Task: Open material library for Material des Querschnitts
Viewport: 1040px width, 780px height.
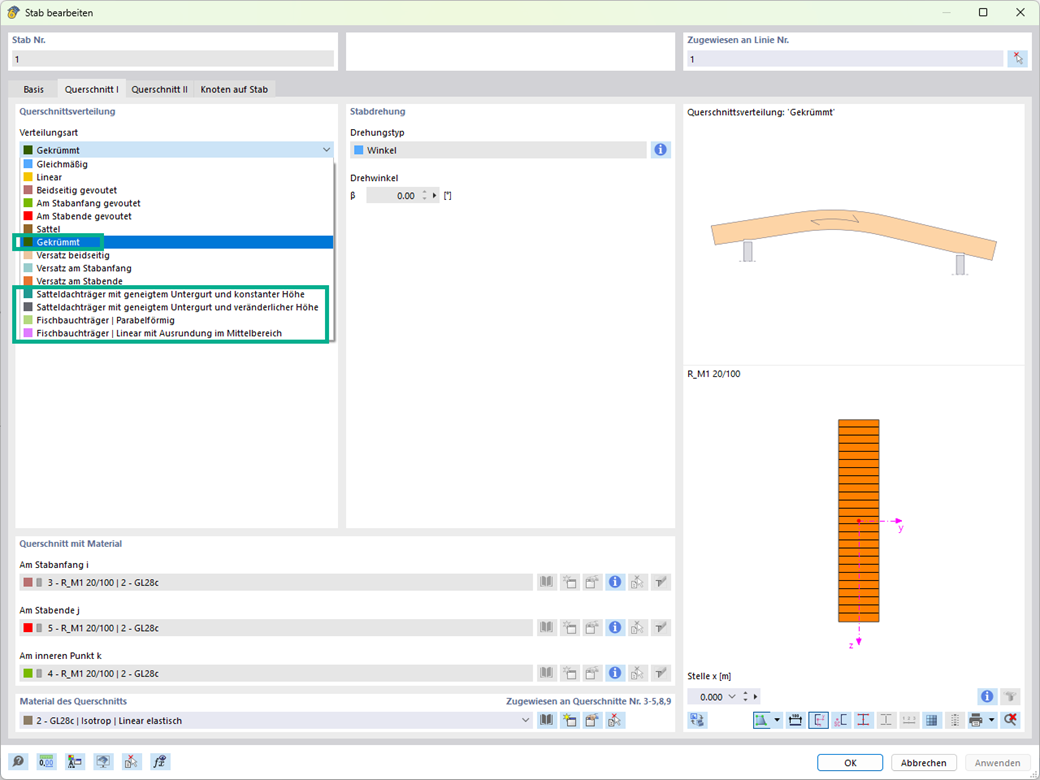Action: point(547,720)
